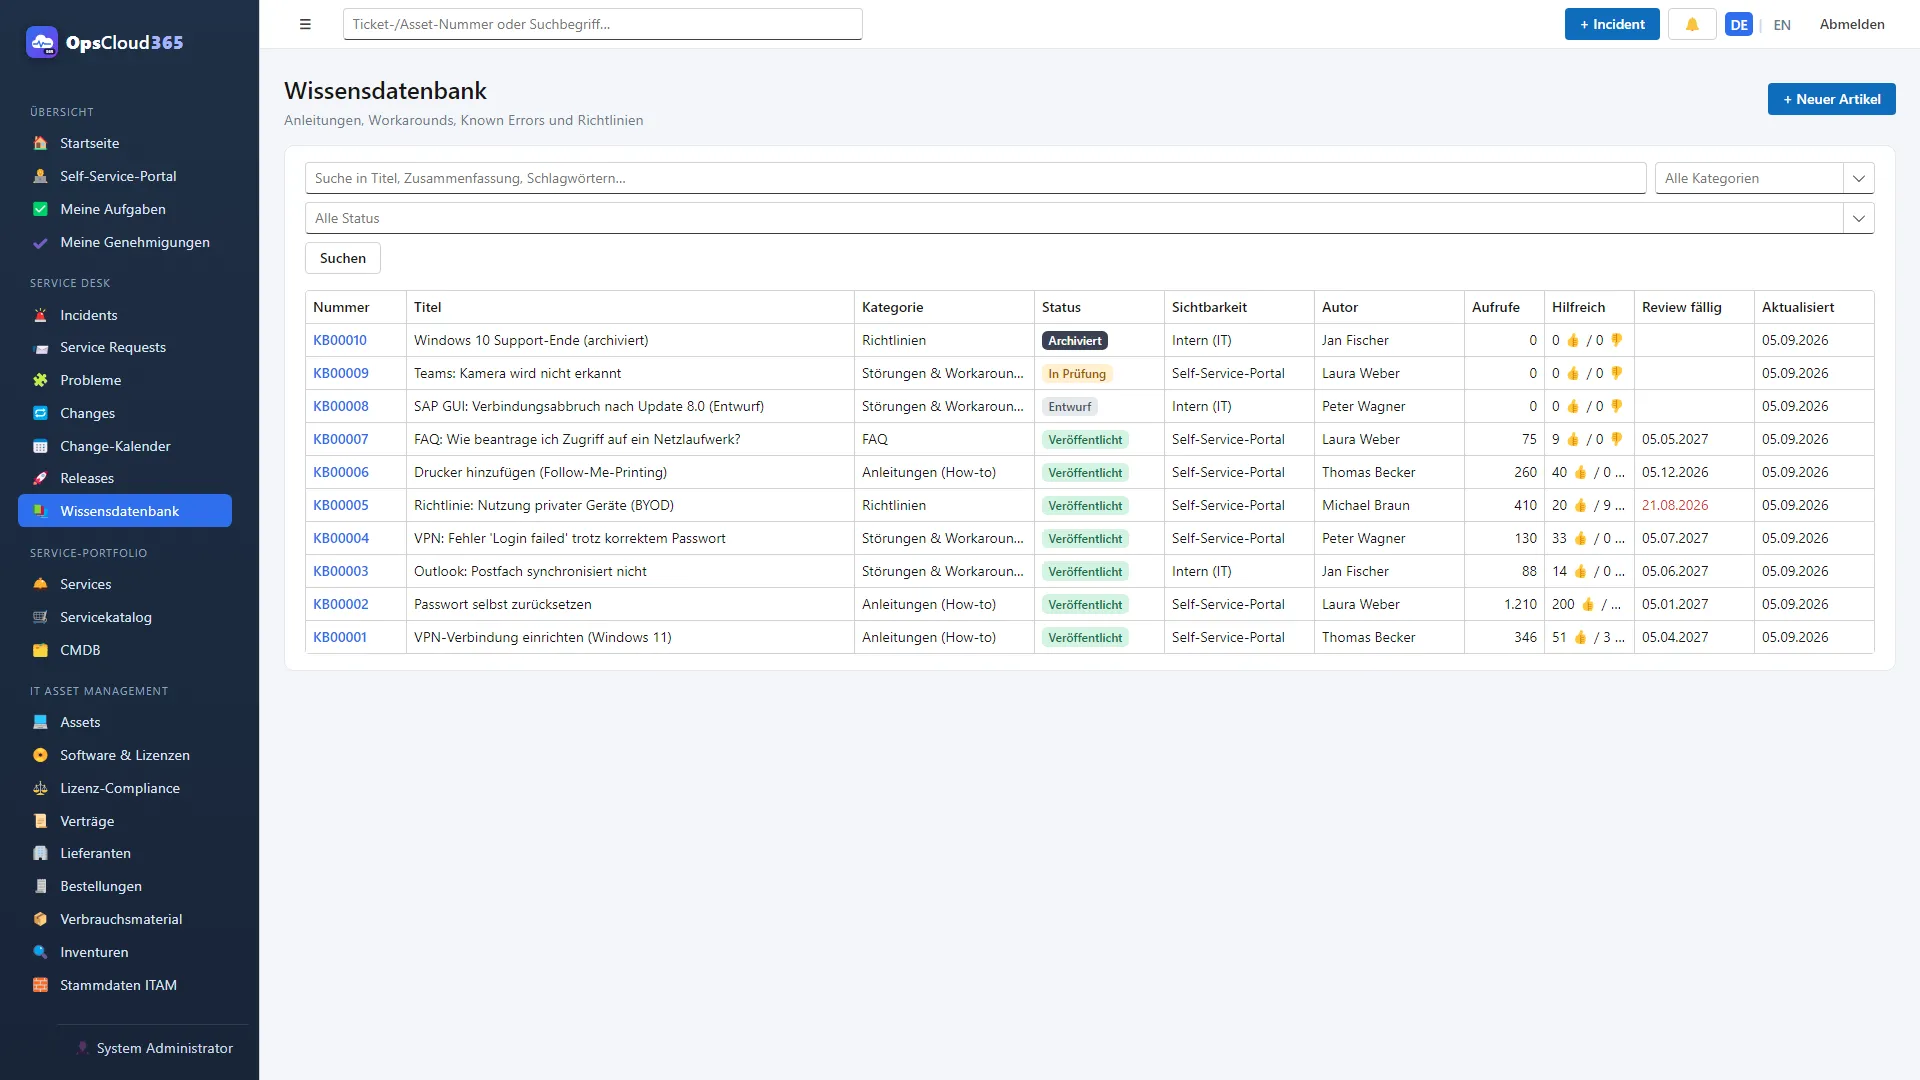The image size is (1920, 1080).
Task: Focus the global ticket/asset search field
Action: (602, 24)
